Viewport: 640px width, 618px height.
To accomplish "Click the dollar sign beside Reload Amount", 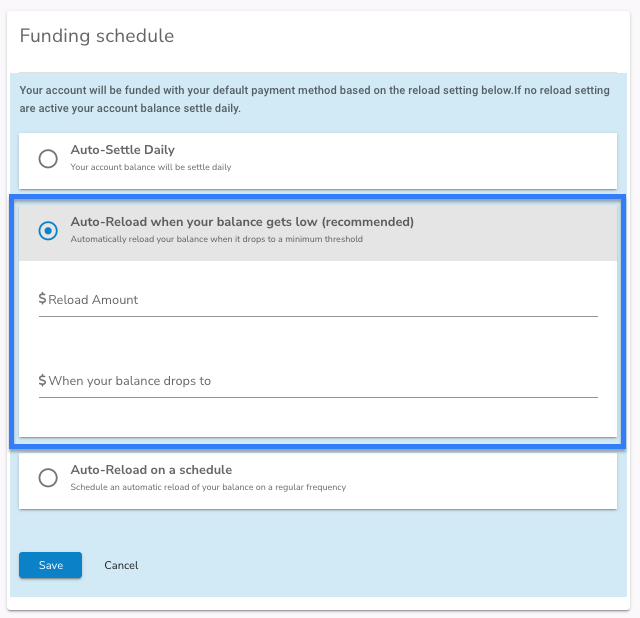I will pos(42,299).
